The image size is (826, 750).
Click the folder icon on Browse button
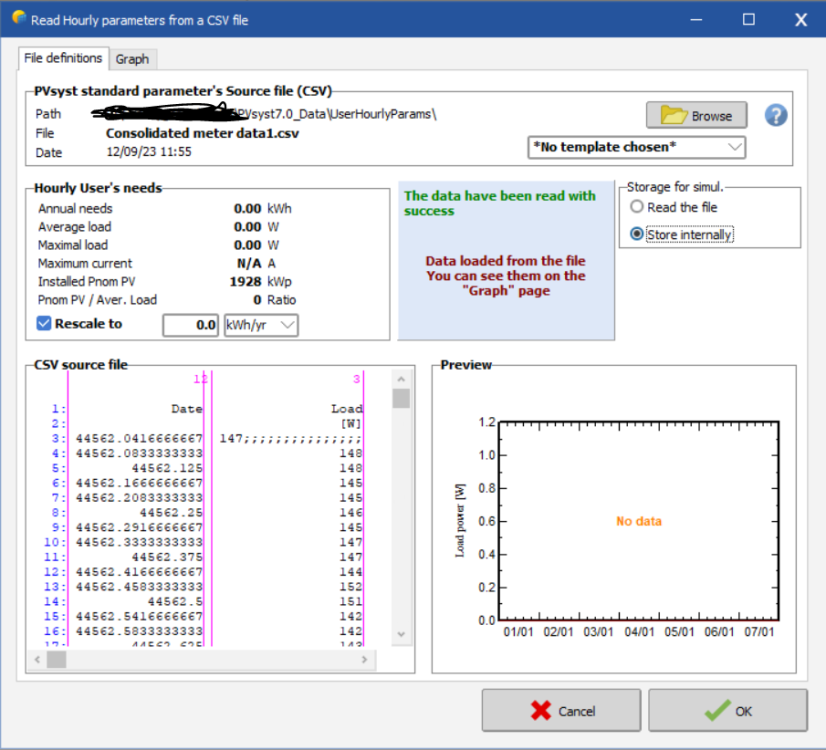(x=672, y=116)
